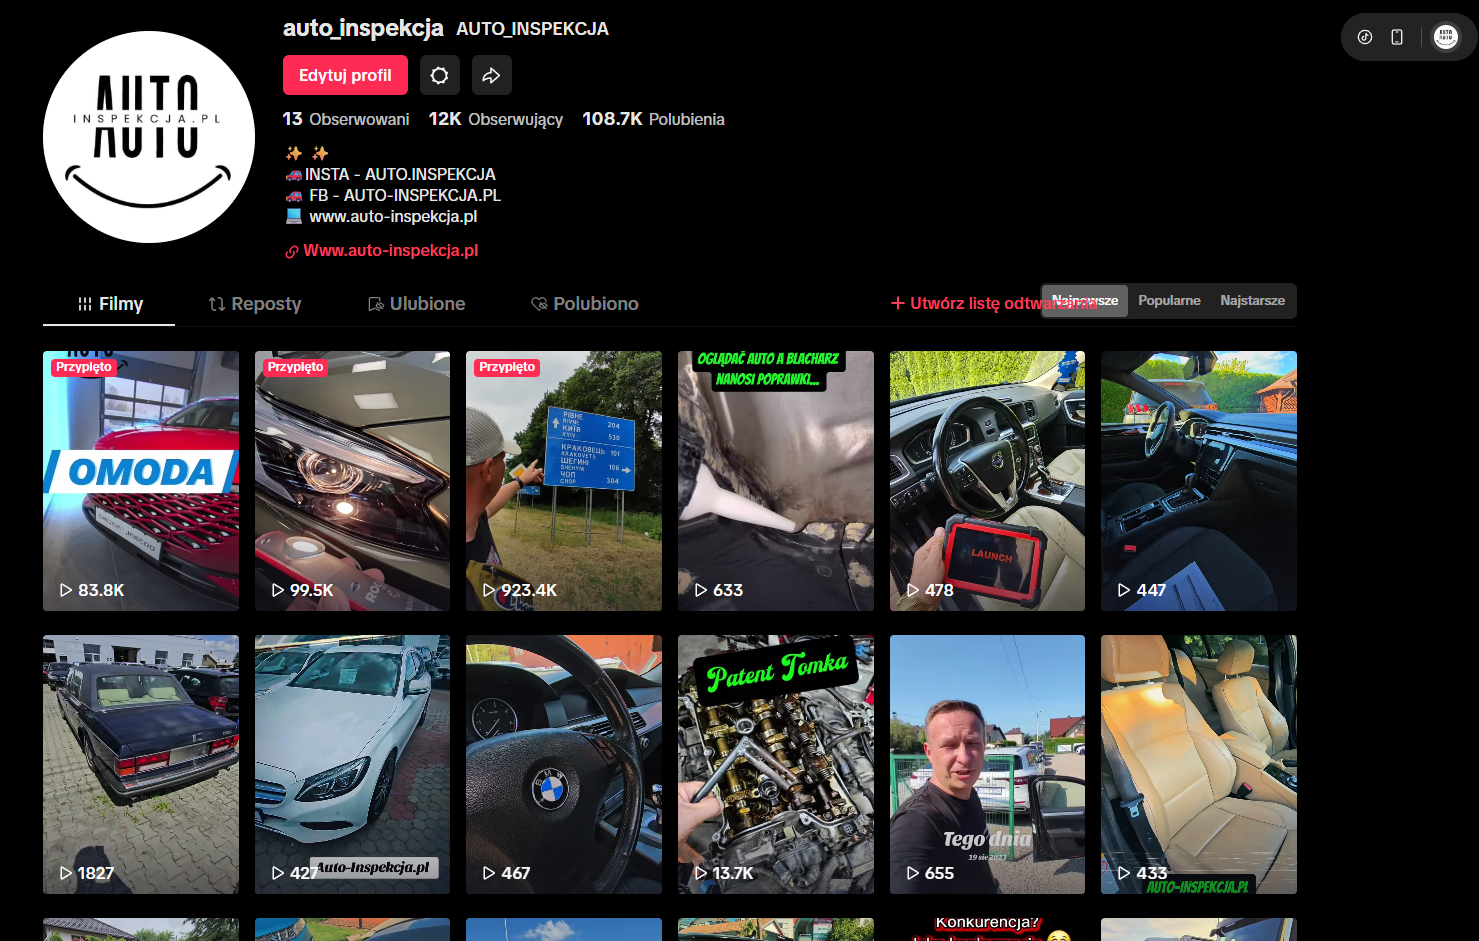The image size is (1479, 941).
Task: Click the share profile arrow icon
Action: [x=491, y=75]
